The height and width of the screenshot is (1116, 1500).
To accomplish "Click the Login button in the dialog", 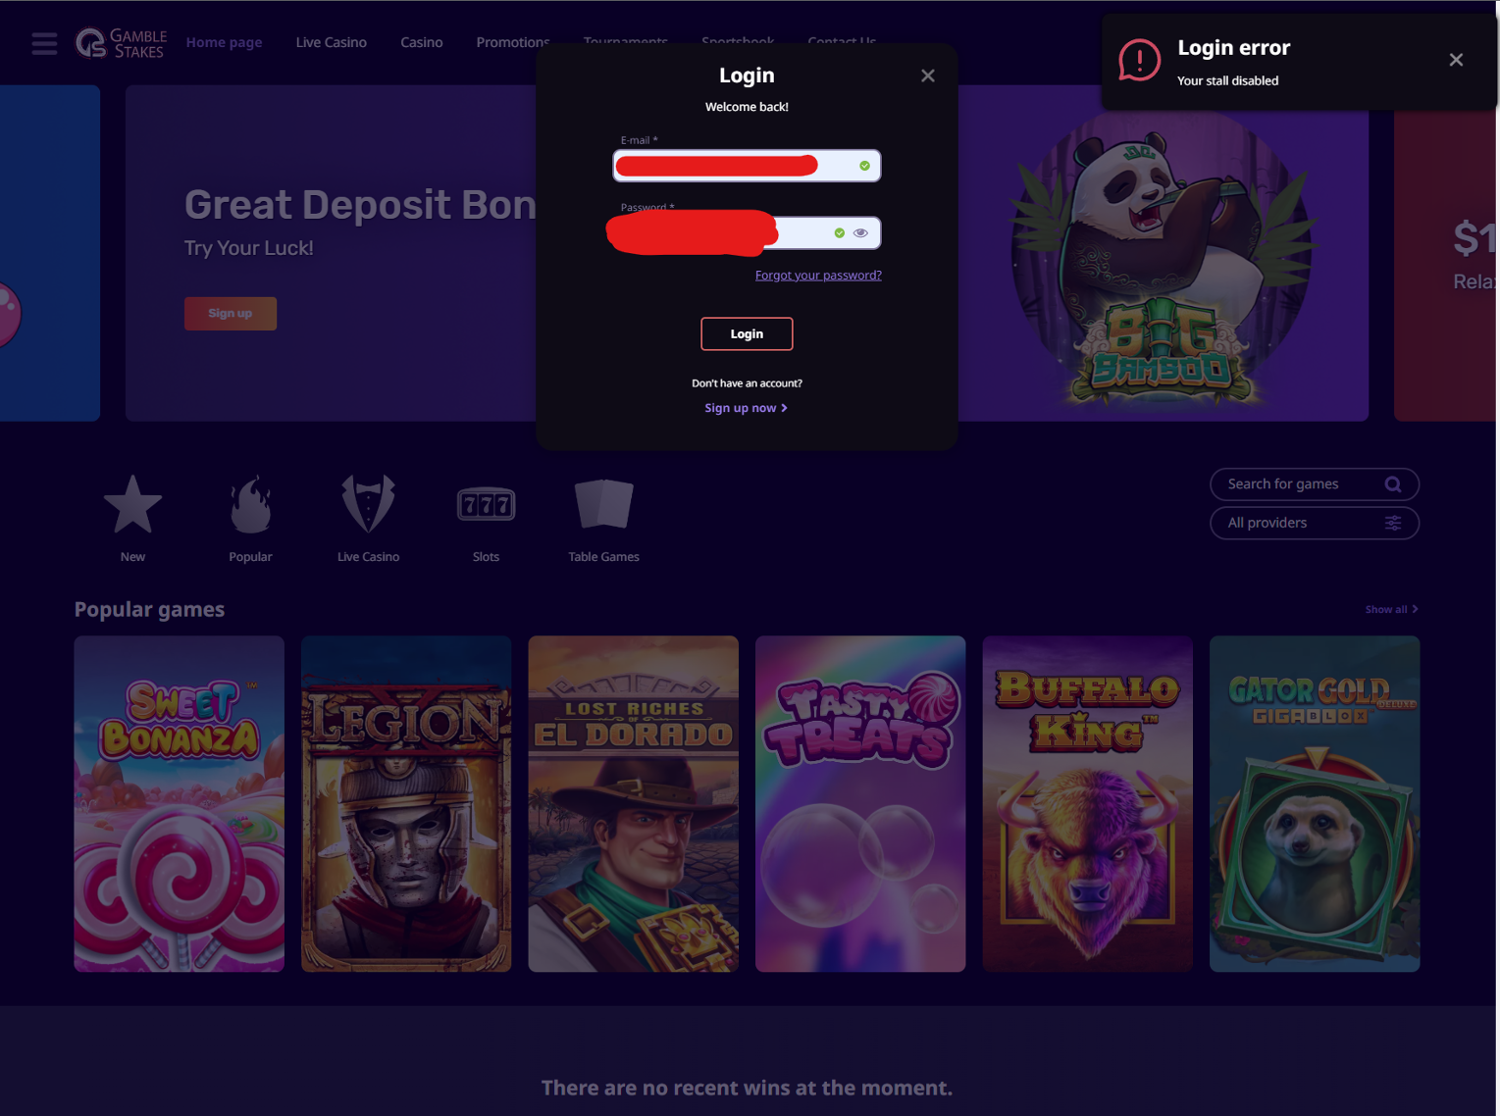I will tap(747, 334).
